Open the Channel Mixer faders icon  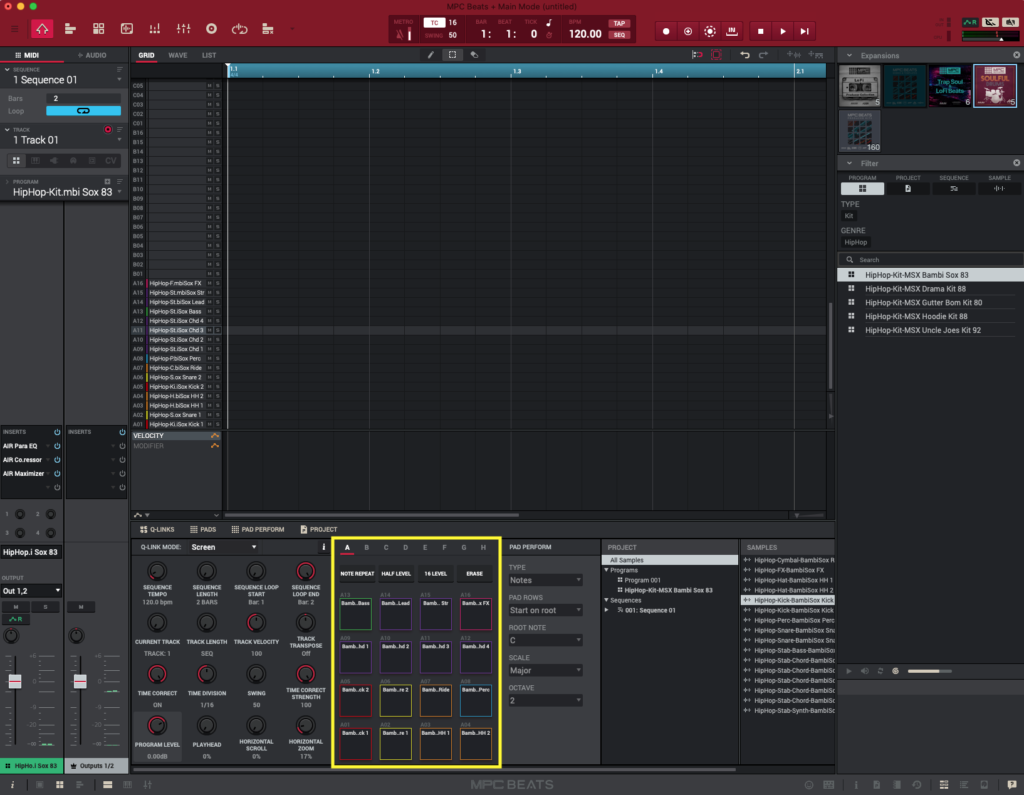[x=184, y=29]
